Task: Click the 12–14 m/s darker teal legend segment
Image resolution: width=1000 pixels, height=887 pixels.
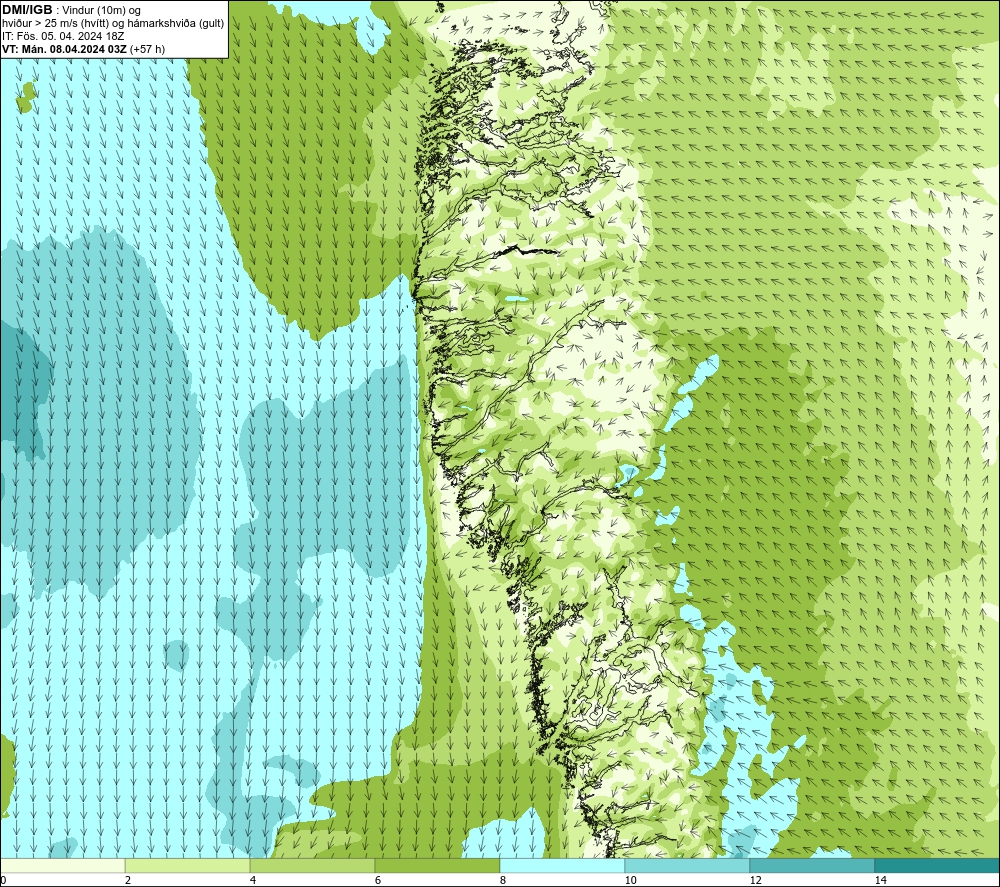Action: pos(812,865)
